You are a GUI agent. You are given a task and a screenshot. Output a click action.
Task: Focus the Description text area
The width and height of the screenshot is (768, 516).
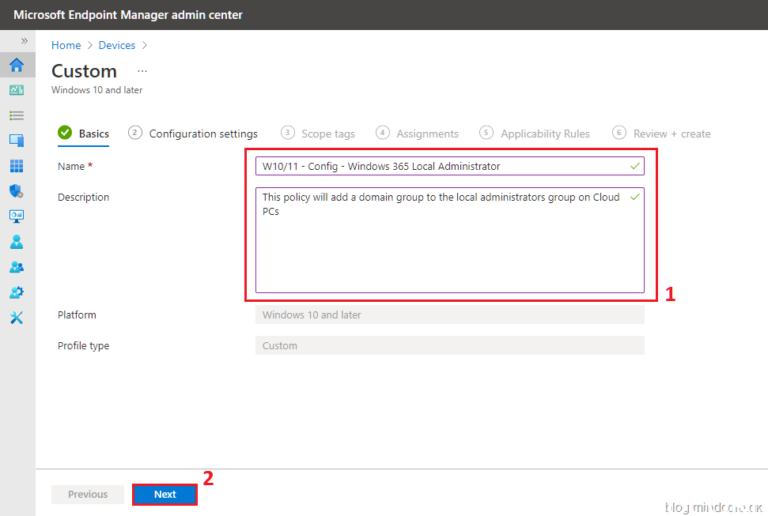[450, 240]
